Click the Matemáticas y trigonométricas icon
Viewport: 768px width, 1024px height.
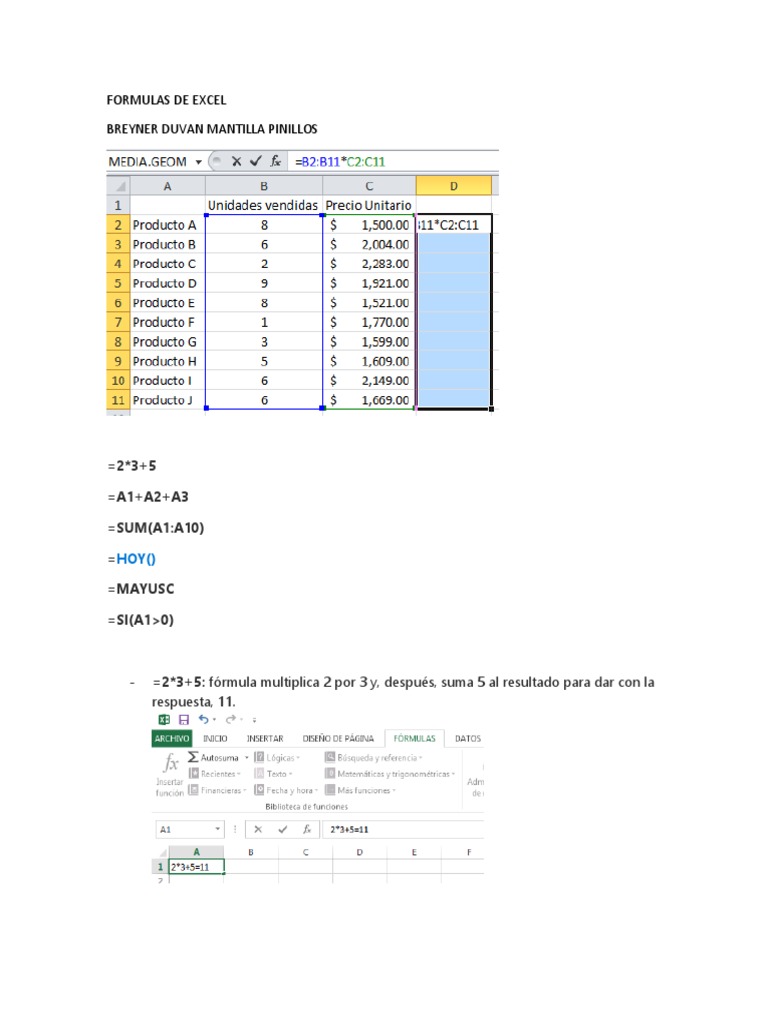pos(330,773)
